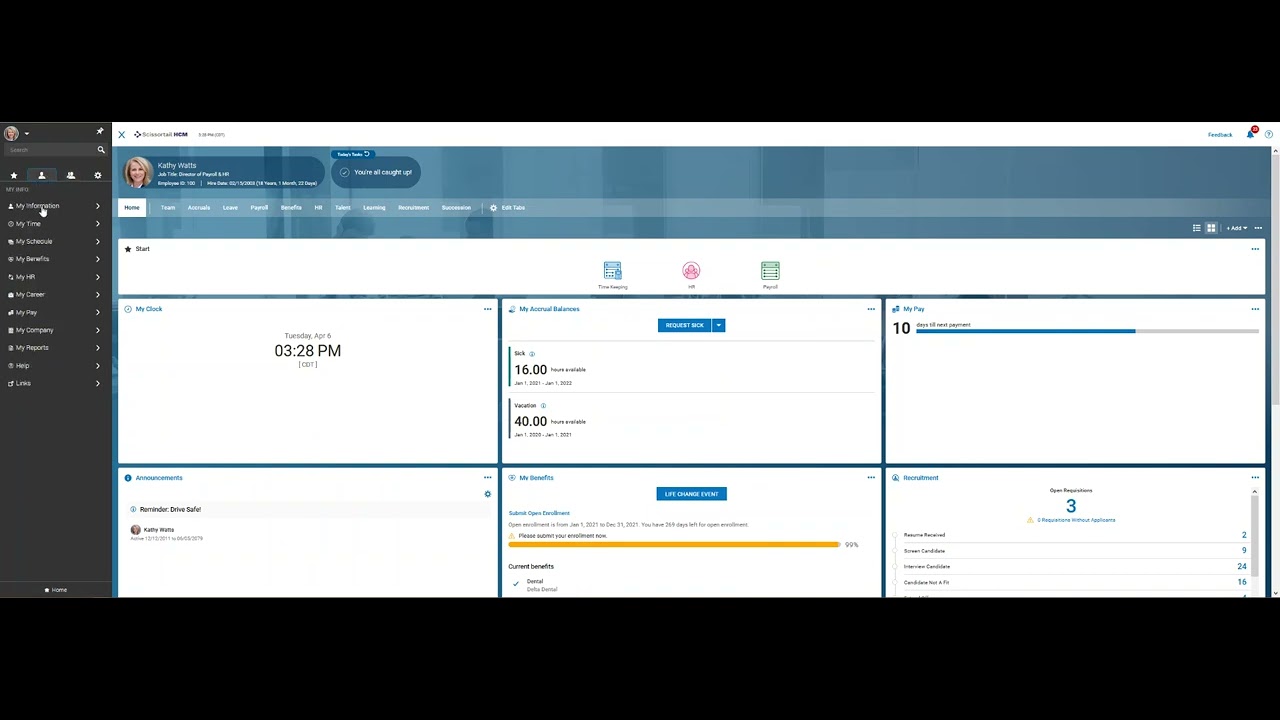Viewport: 1280px width, 720px height.
Task: Open dashboard-level more options ellipsis
Action: pyautogui.click(x=1258, y=228)
